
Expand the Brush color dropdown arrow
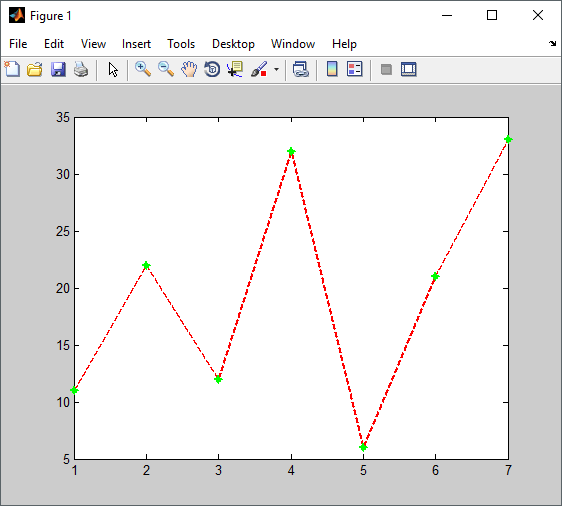click(276, 69)
